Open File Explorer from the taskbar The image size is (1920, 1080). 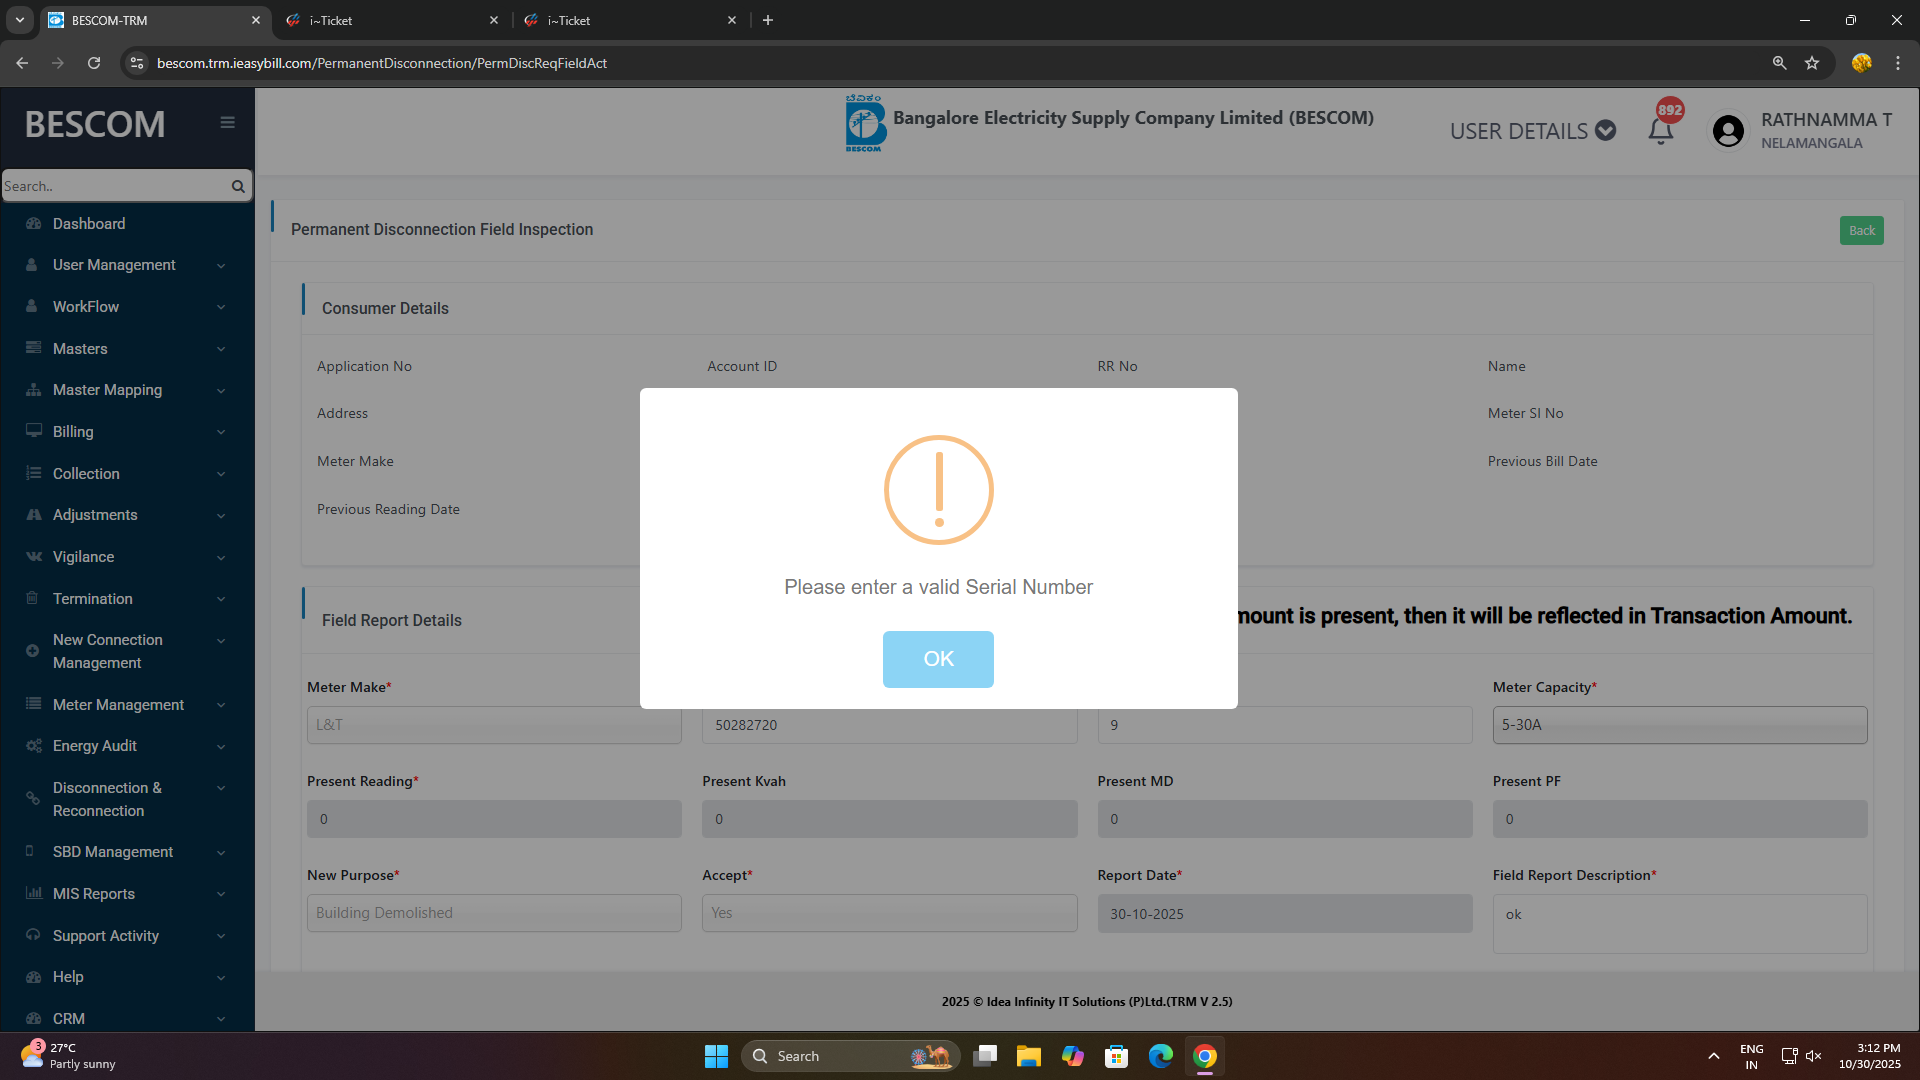pyautogui.click(x=1028, y=1056)
